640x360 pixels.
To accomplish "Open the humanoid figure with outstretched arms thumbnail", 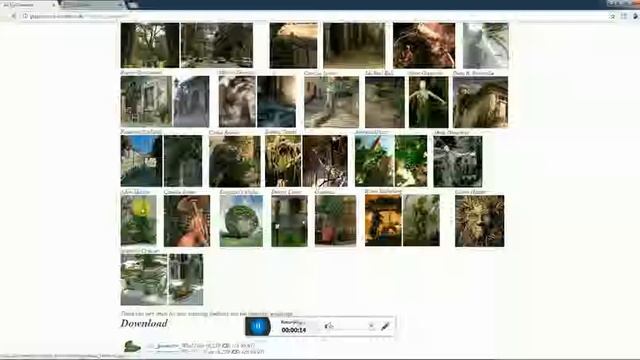I will [429, 102].
